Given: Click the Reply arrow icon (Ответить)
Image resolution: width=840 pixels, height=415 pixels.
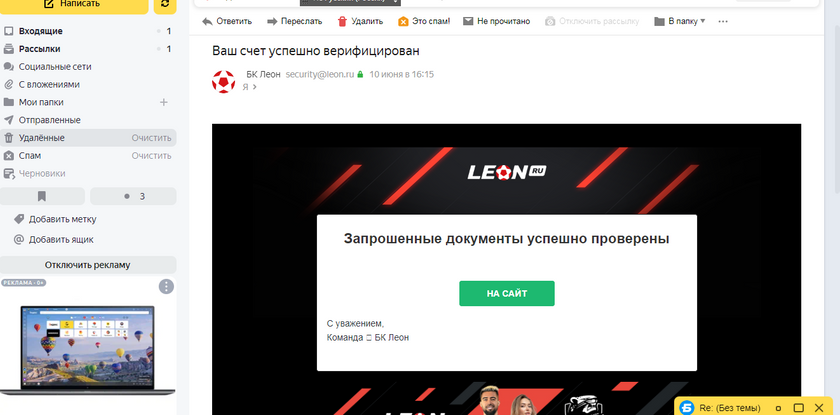Looking at the screenshot, I should 207,21.
